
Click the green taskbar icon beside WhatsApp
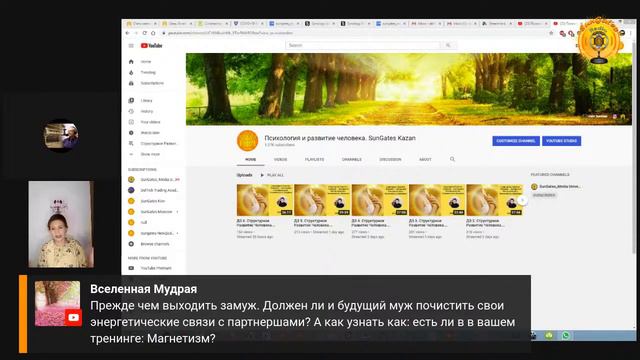coord(549,336)
